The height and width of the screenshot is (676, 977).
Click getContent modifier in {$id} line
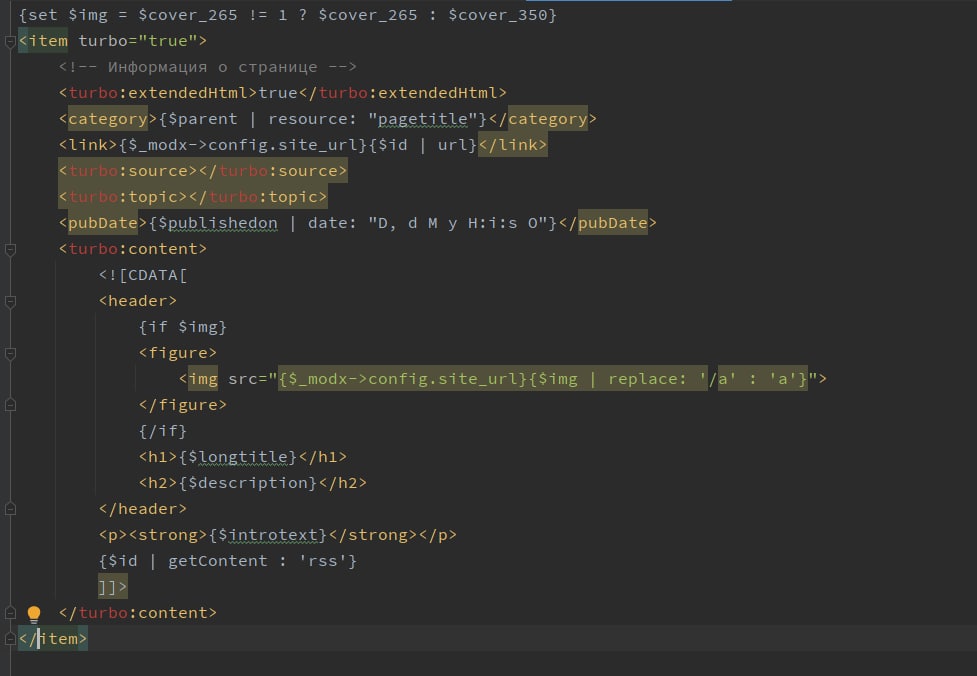coord(217,561)
